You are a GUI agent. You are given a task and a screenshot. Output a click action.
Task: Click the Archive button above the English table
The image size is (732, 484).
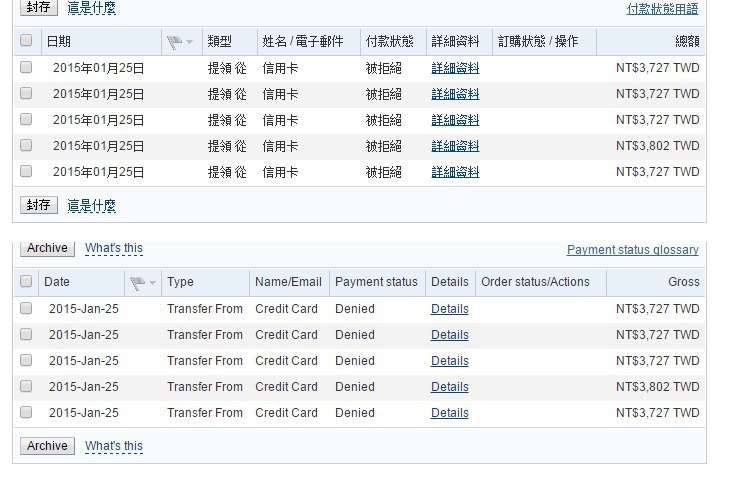[x=47, y=248]
